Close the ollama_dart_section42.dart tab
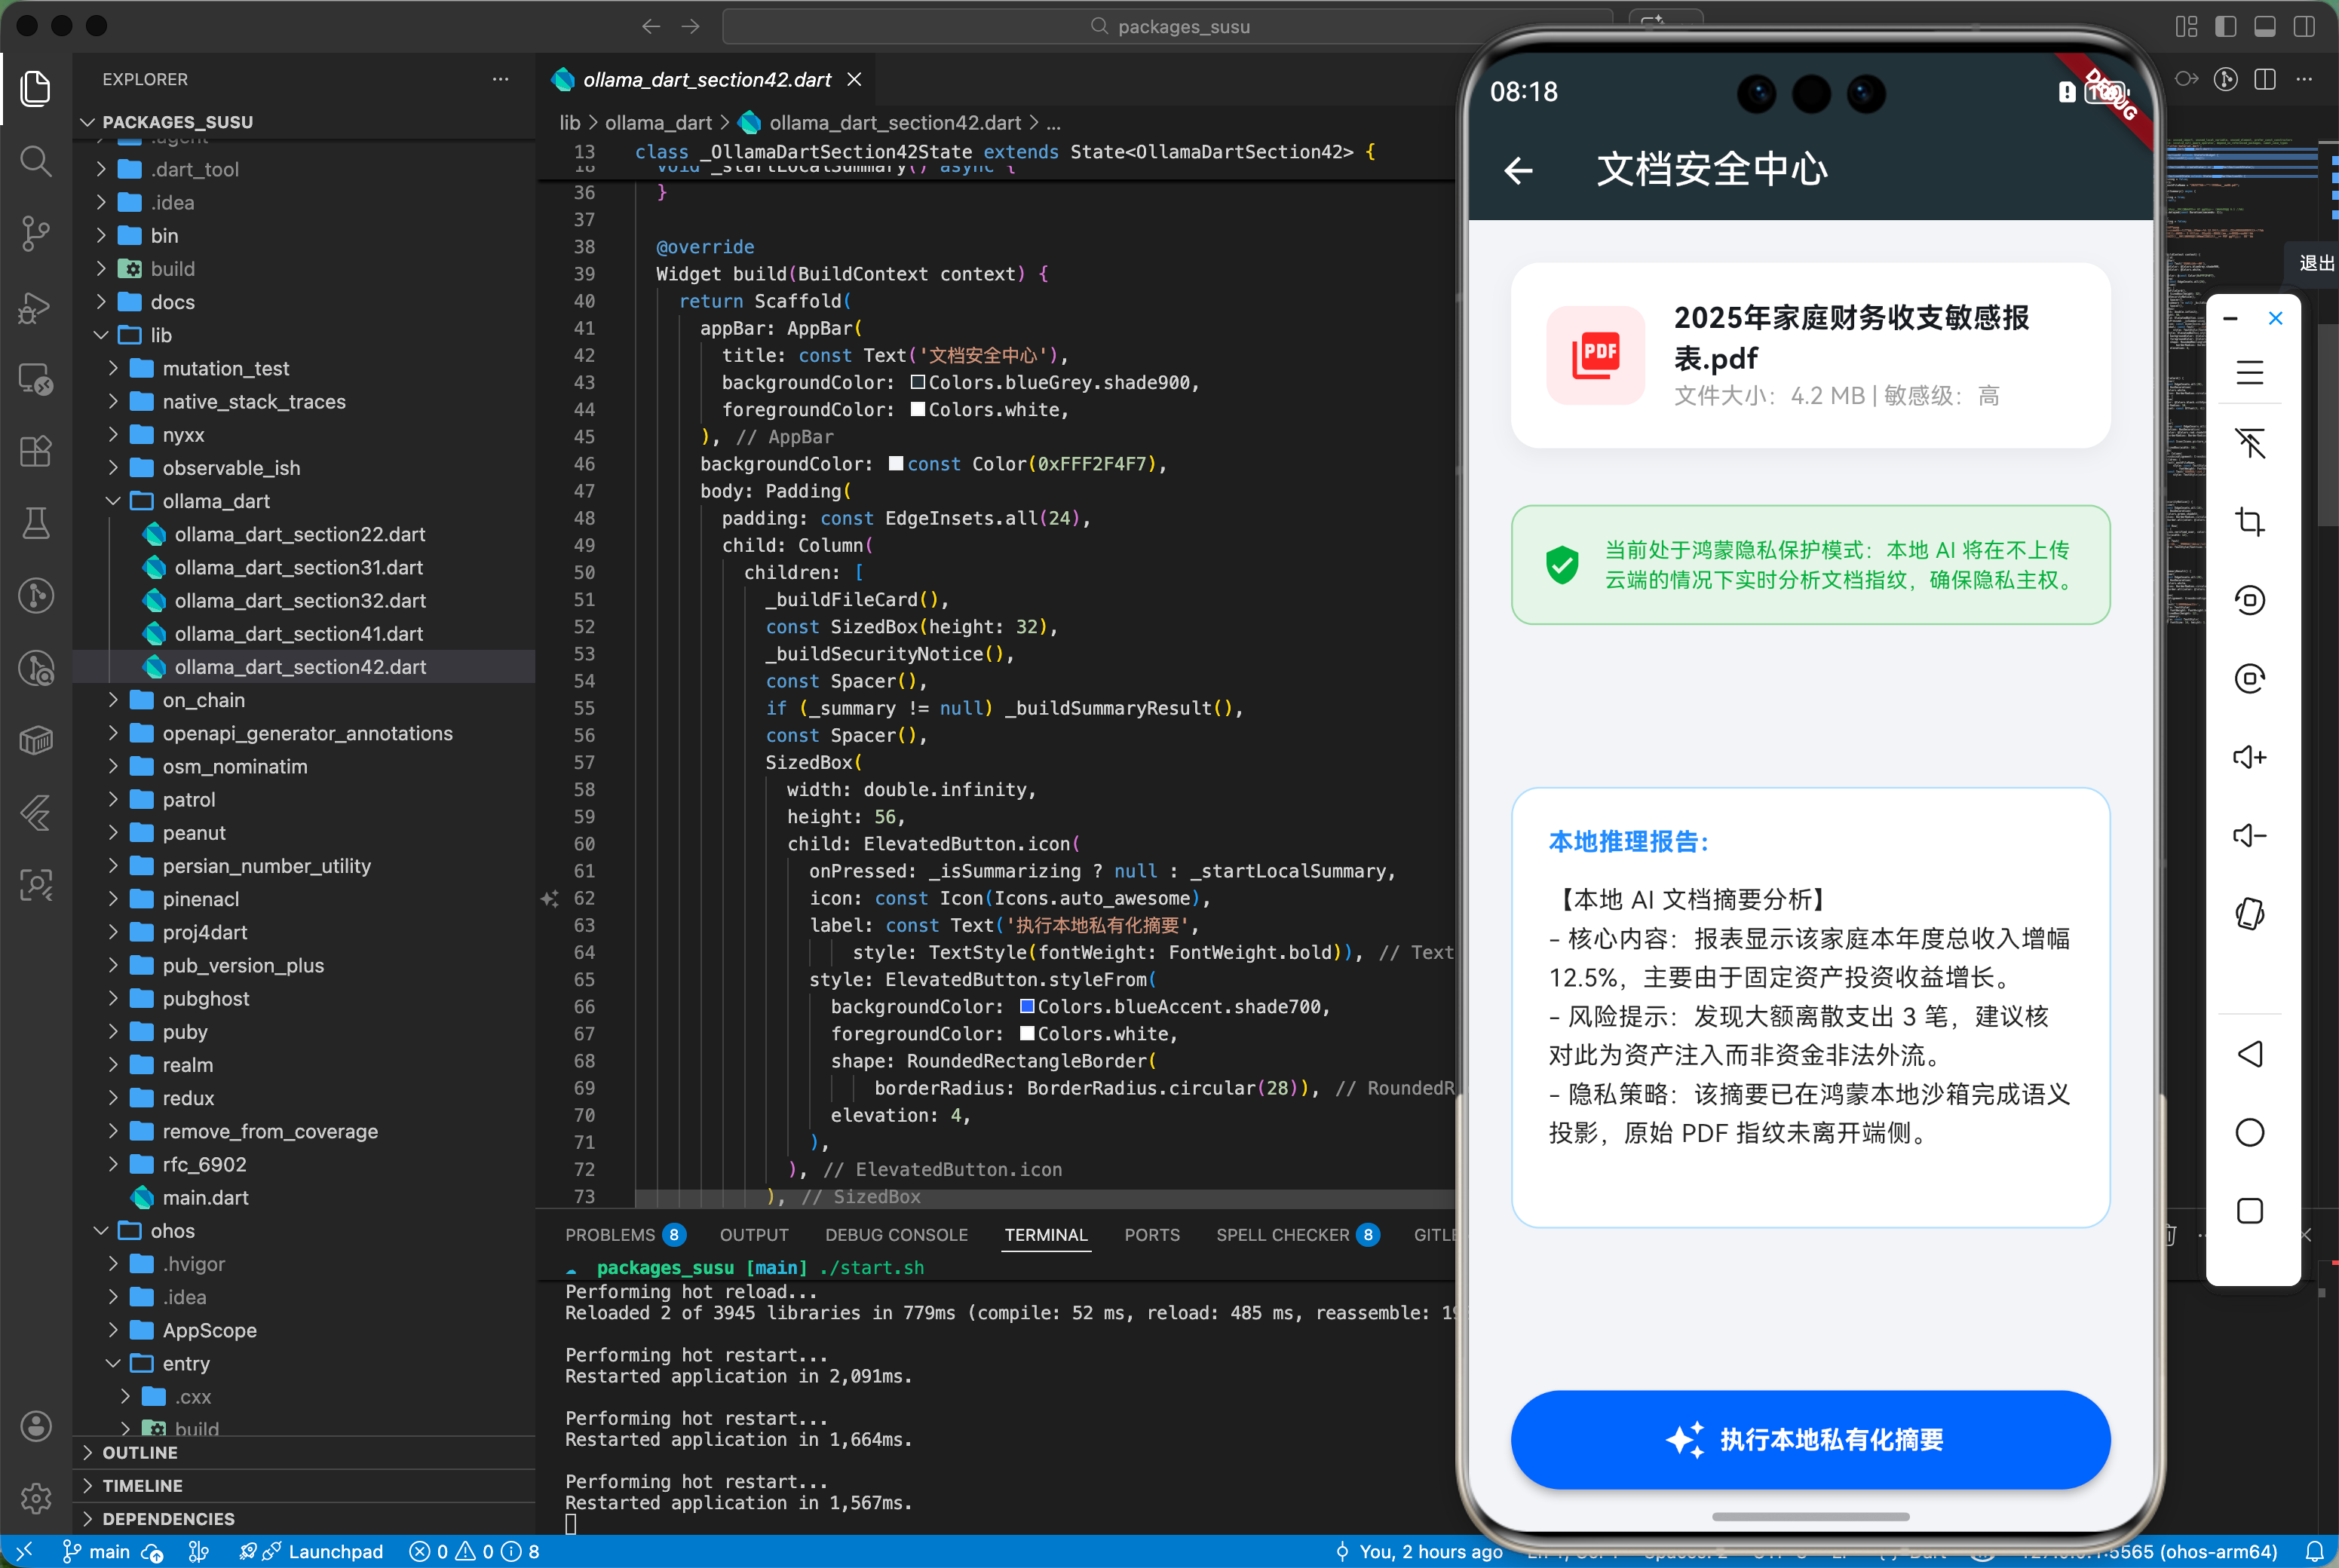Screen dimensions: 2339x1568 pos(854,79)
